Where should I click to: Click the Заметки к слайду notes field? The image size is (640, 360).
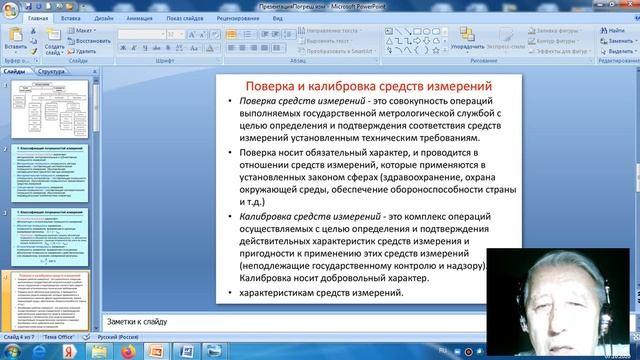(295, 322)
